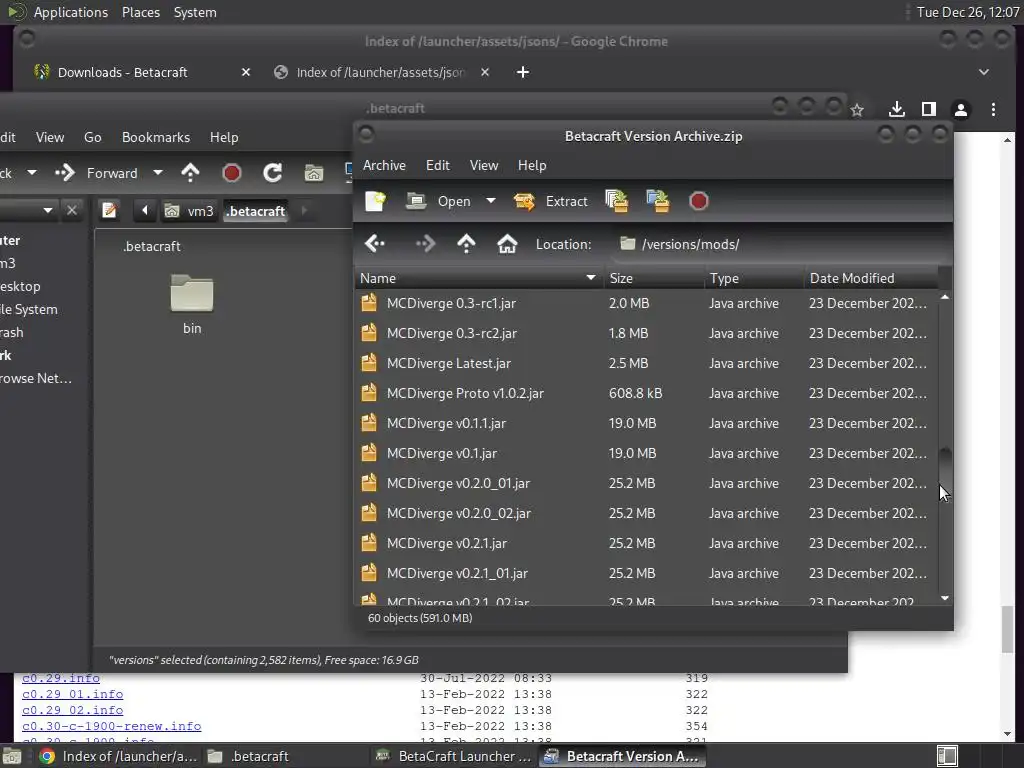Image resolution: width=1024 pixels, height=768 pixels.
Task: Switch to the Downloads - Betacraft Chrome tab
Action: pos(123,72)
